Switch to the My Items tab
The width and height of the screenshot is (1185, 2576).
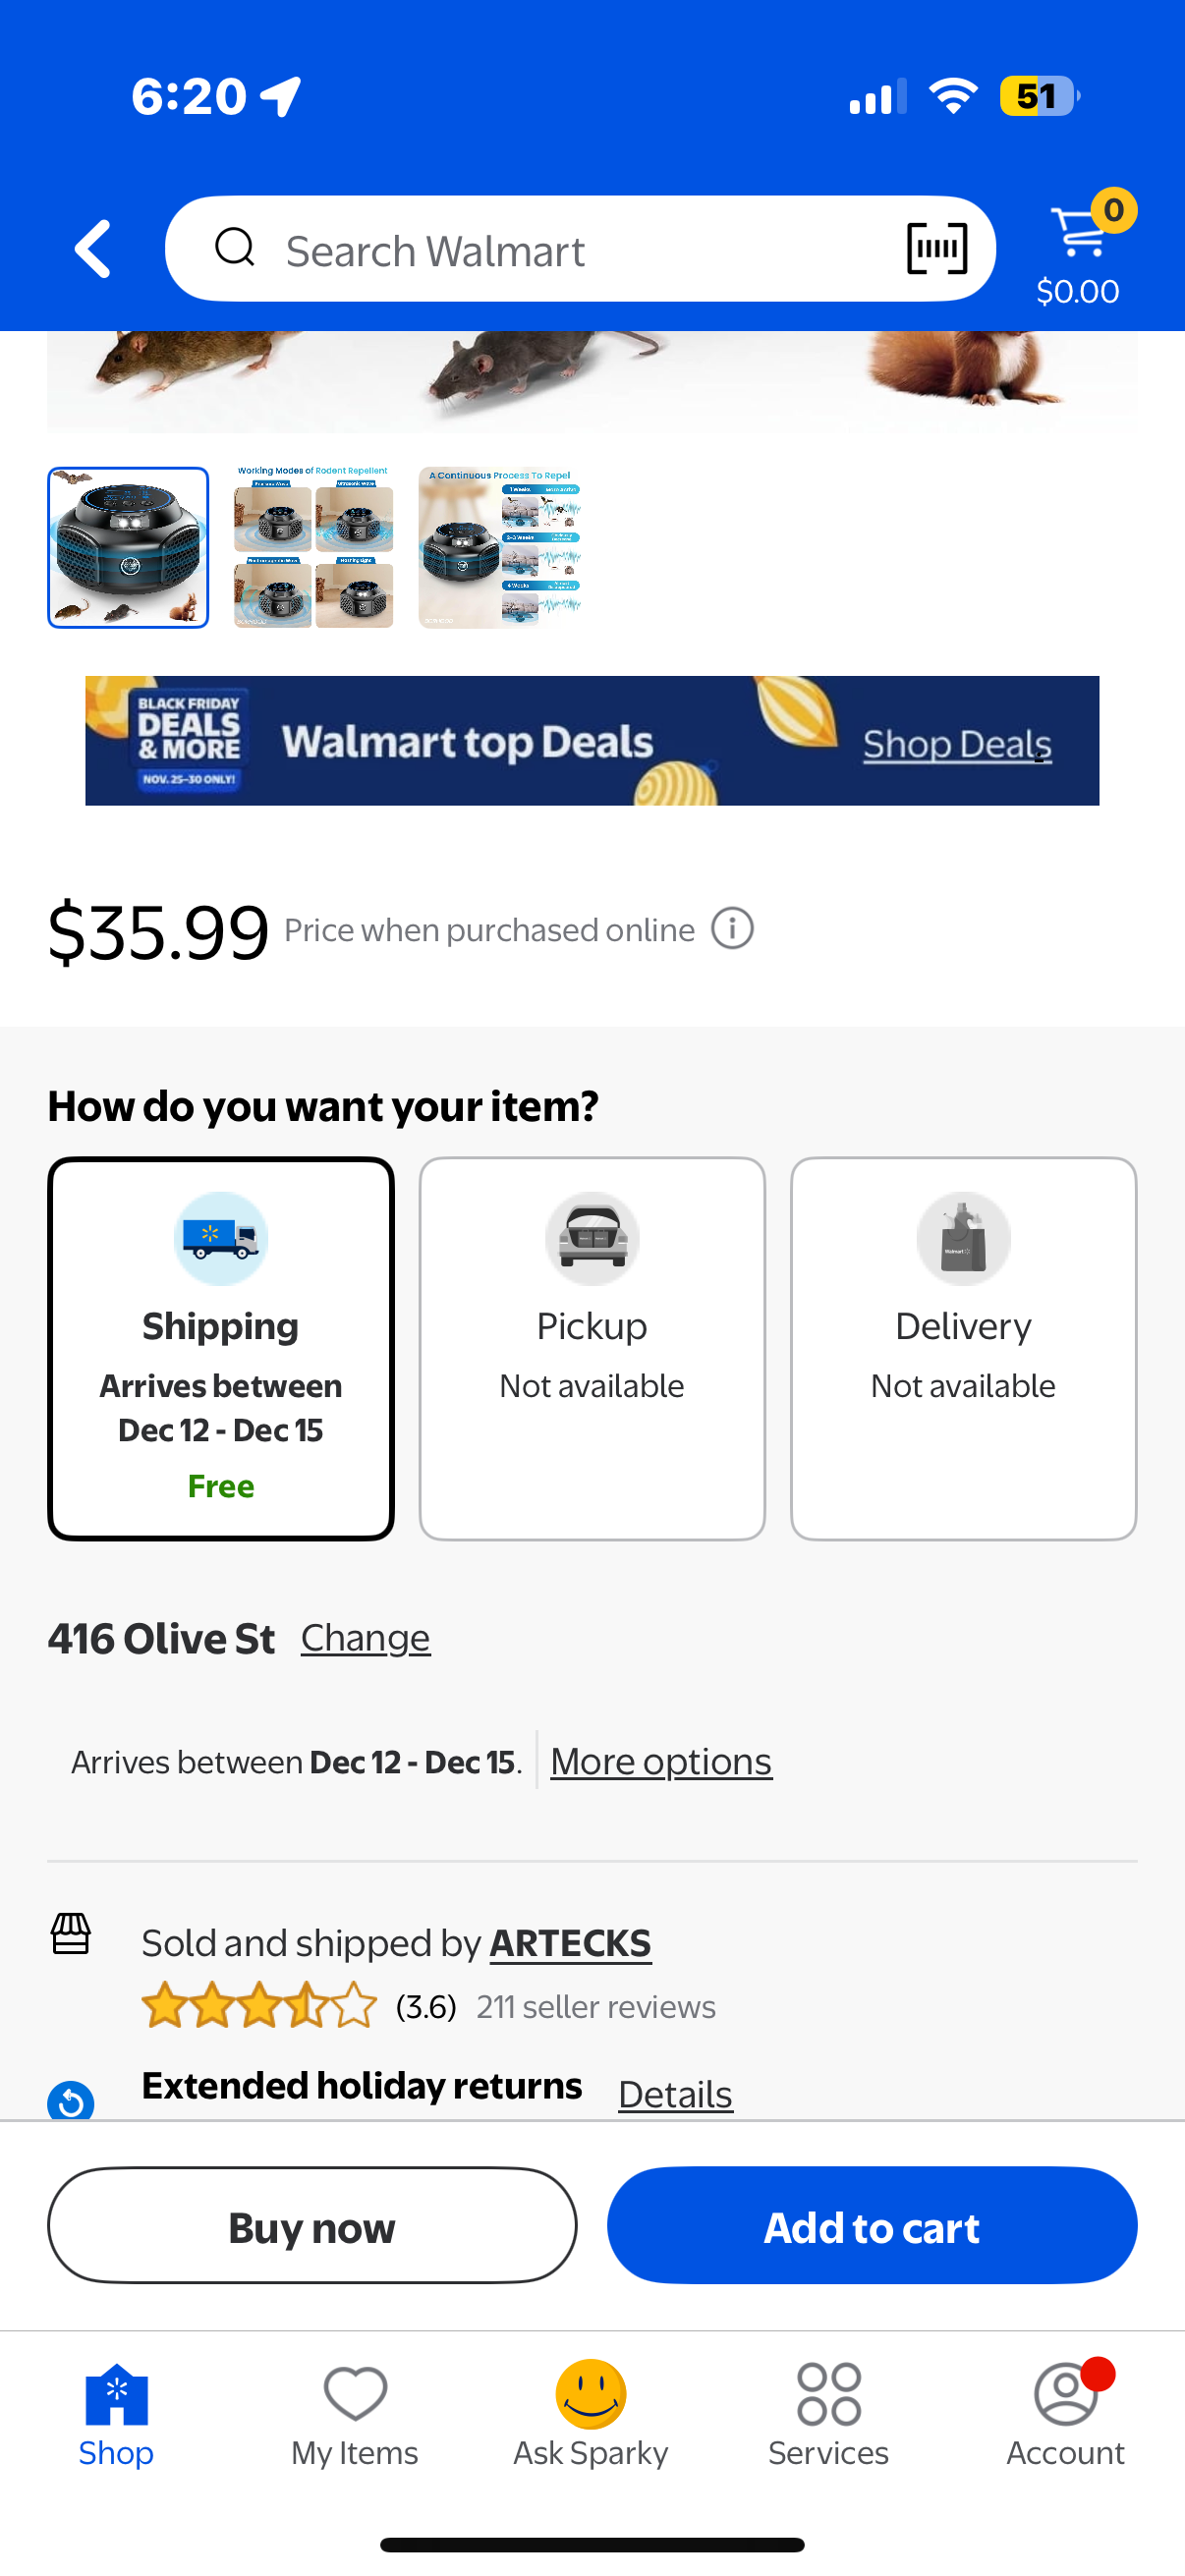coord(355,2413)
